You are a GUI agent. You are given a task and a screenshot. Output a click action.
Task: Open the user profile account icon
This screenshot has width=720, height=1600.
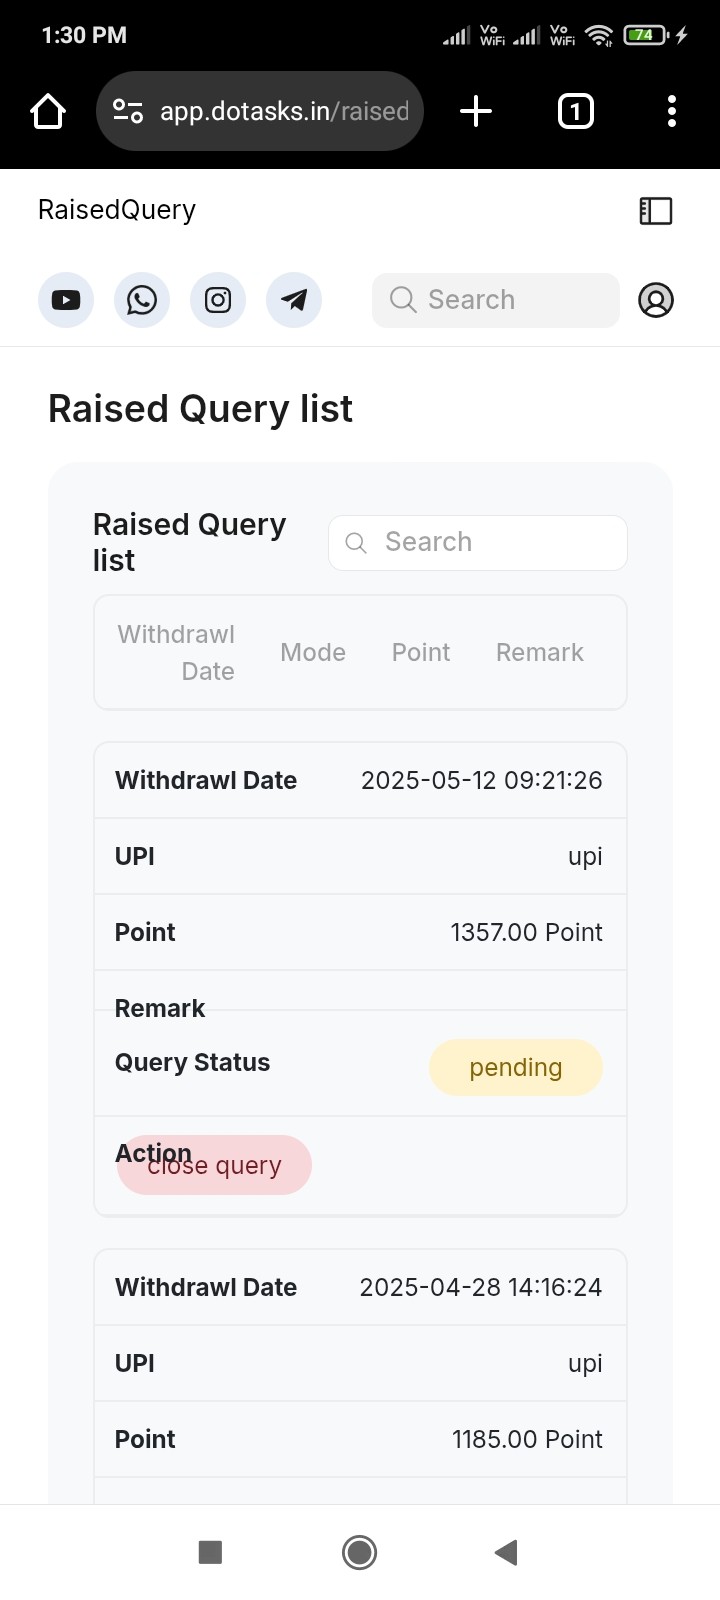656,300
